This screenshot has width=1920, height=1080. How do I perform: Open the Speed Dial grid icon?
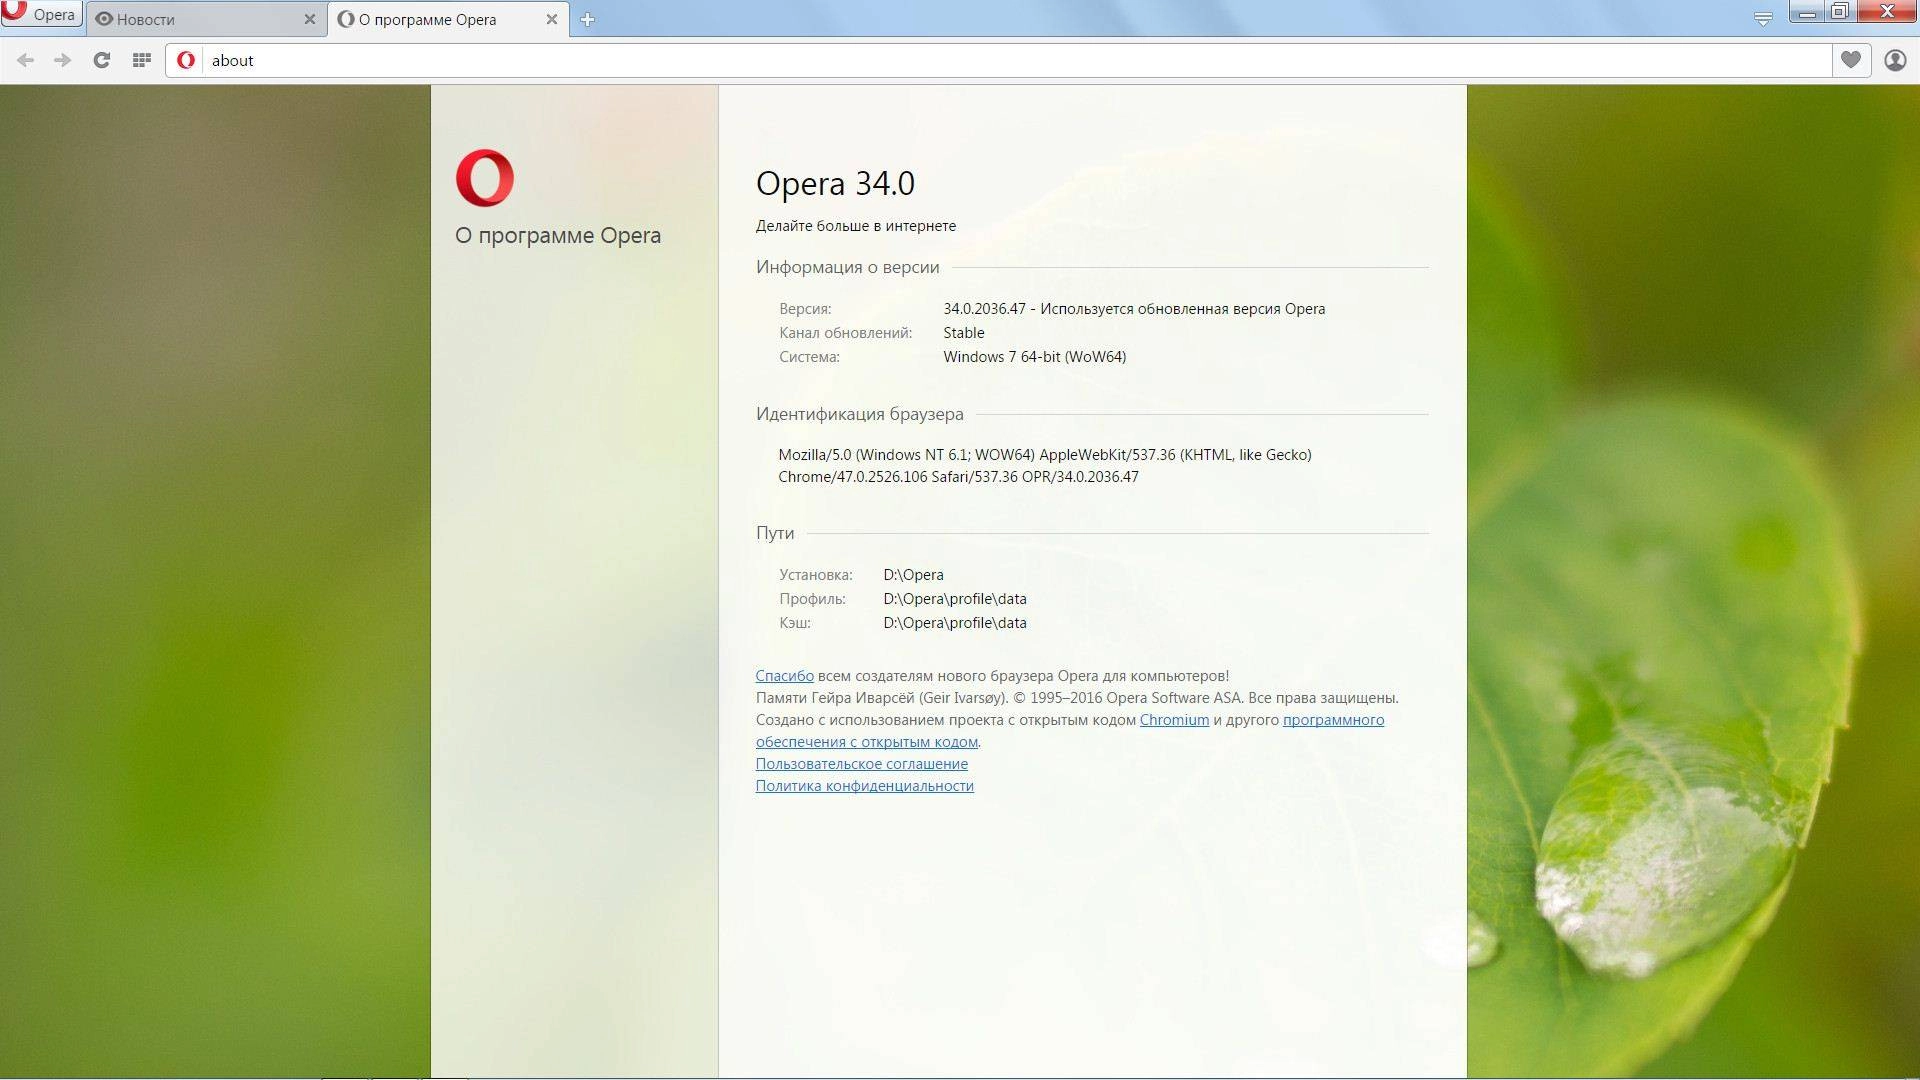click(x=141, y=60)
